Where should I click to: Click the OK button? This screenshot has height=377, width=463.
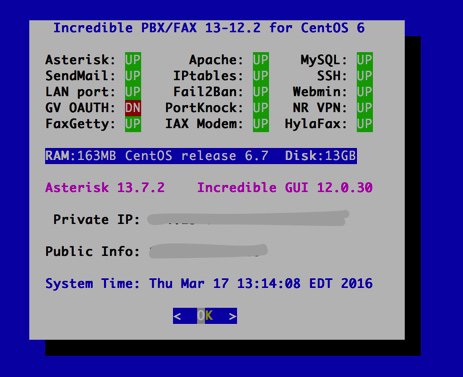pos(205,316)
